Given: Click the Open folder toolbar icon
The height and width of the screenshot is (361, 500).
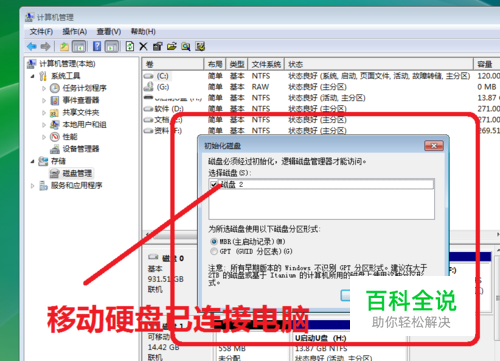Looking at the screenshot, I should point(172,46).
